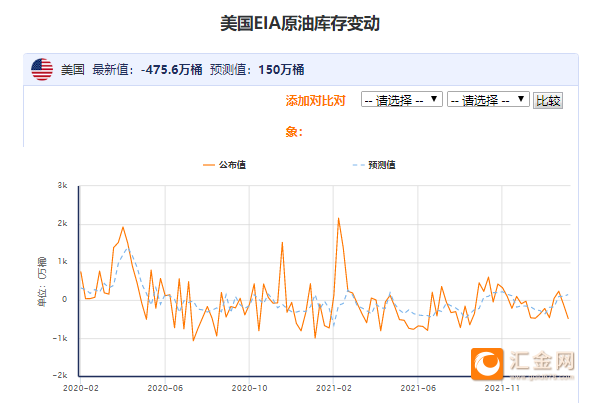The image size is (591, 403).
Task: Click the US flag icon
Action: click(42, 69)
